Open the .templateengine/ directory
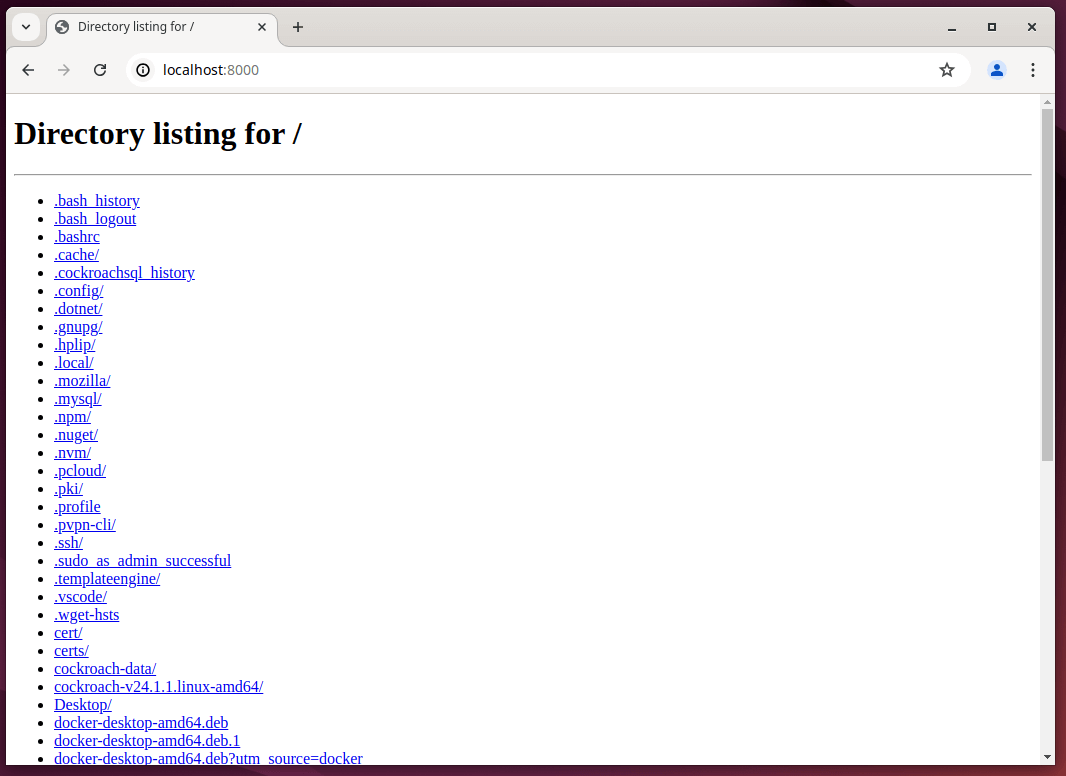 click(107, 579)
